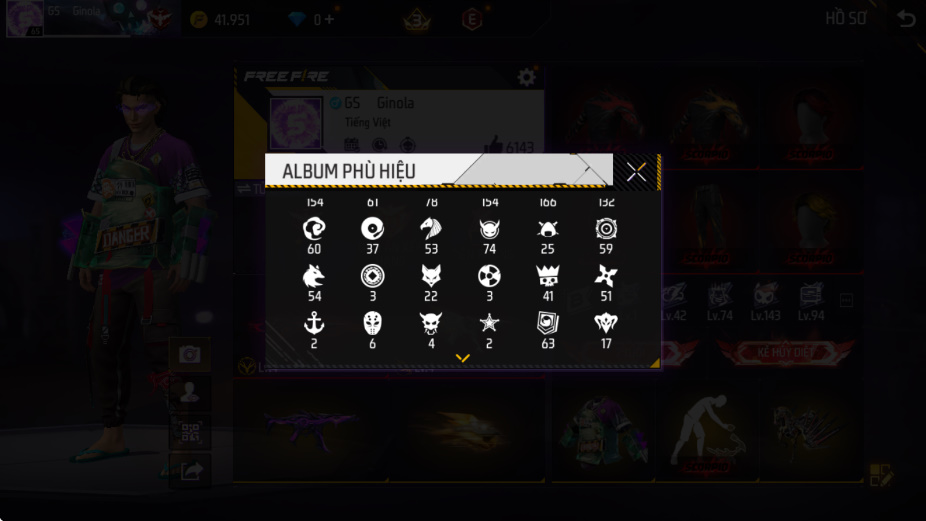
Task: Expand badge list with yellow down chevron
Action: pos(462,358)
